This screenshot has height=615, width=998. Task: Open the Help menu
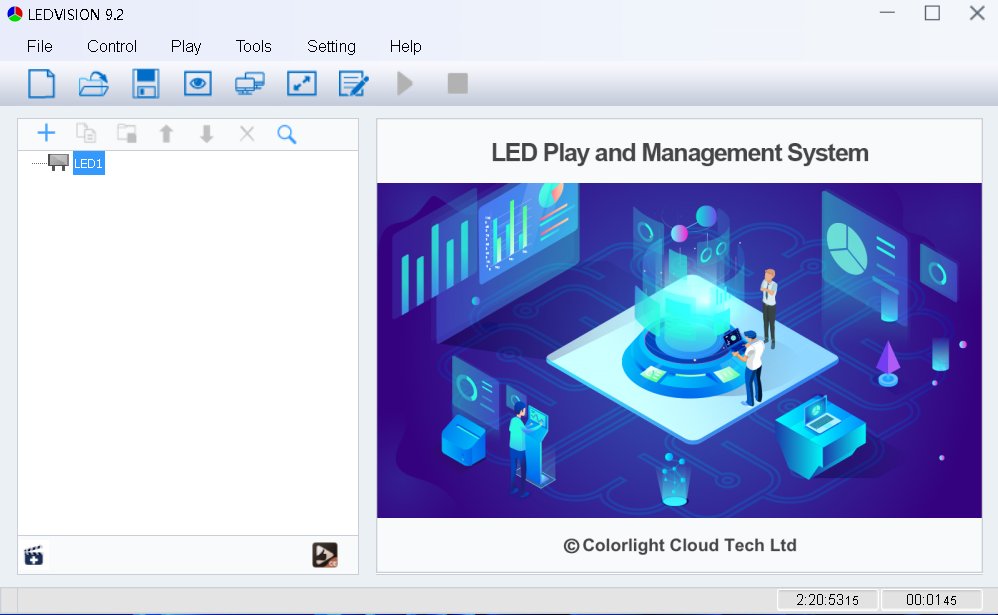(405, 46)
